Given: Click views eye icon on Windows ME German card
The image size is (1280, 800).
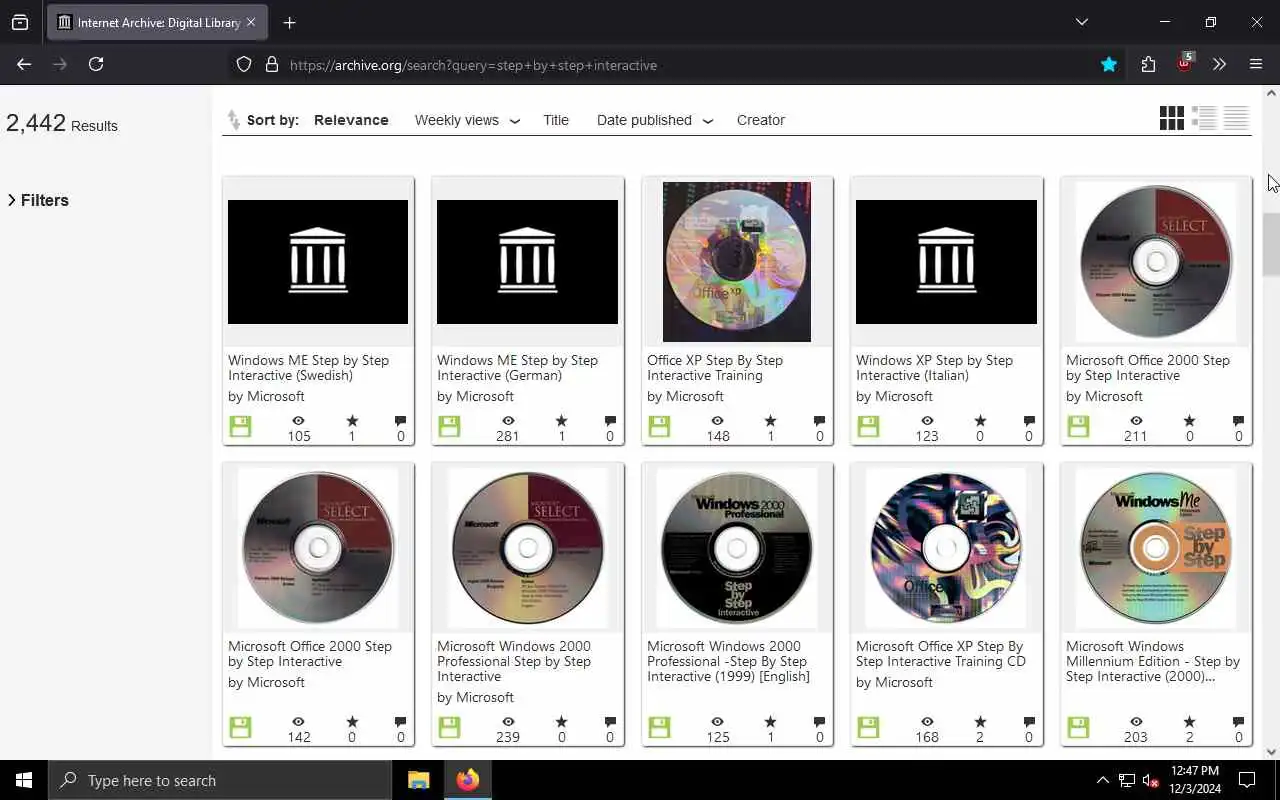Looking at the screenshot, I should pyautogui.click(x=508, y=421).
